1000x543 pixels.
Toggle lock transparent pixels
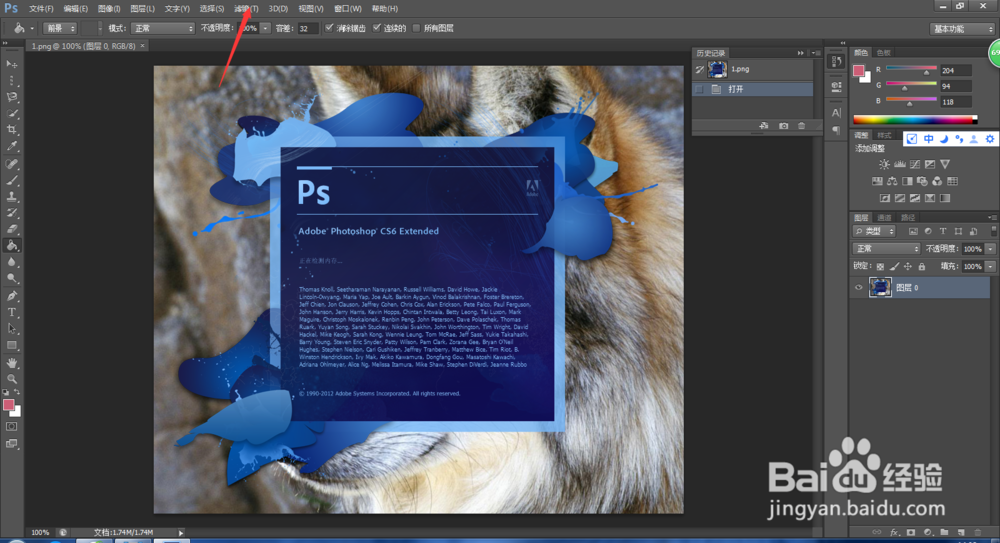click(880, 267)
